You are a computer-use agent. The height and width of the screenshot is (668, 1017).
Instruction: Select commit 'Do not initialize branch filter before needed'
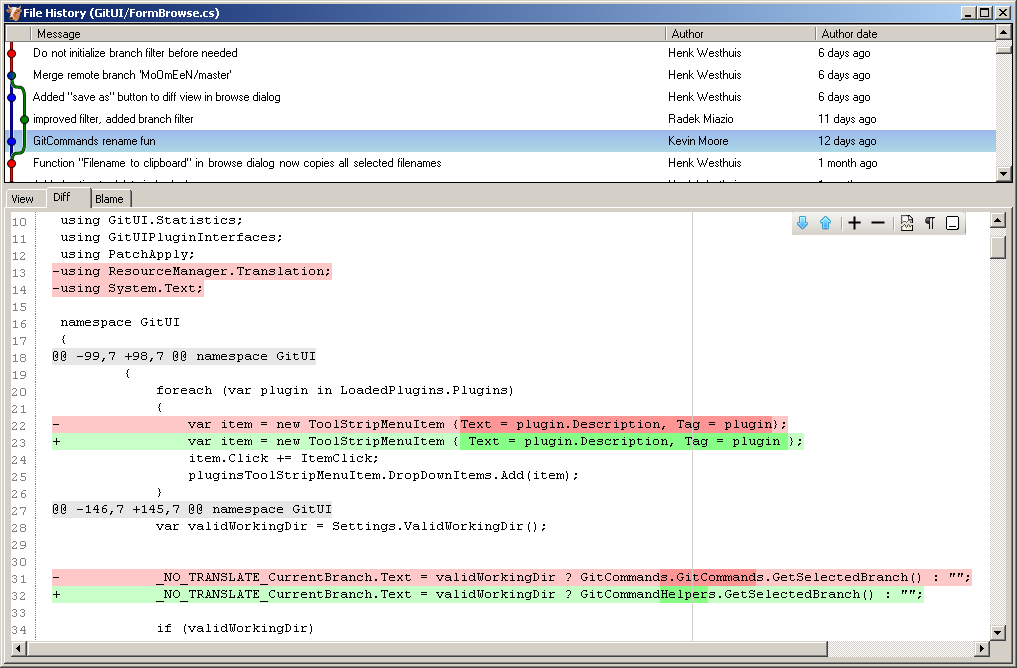[135, 53]
